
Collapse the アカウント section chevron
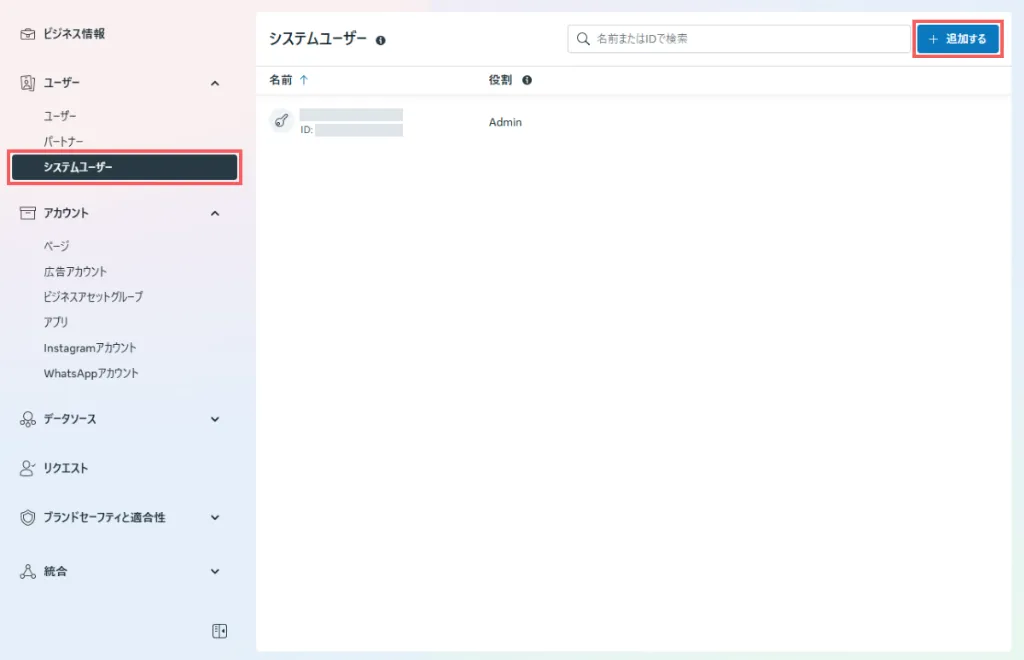tap(215, 213)
